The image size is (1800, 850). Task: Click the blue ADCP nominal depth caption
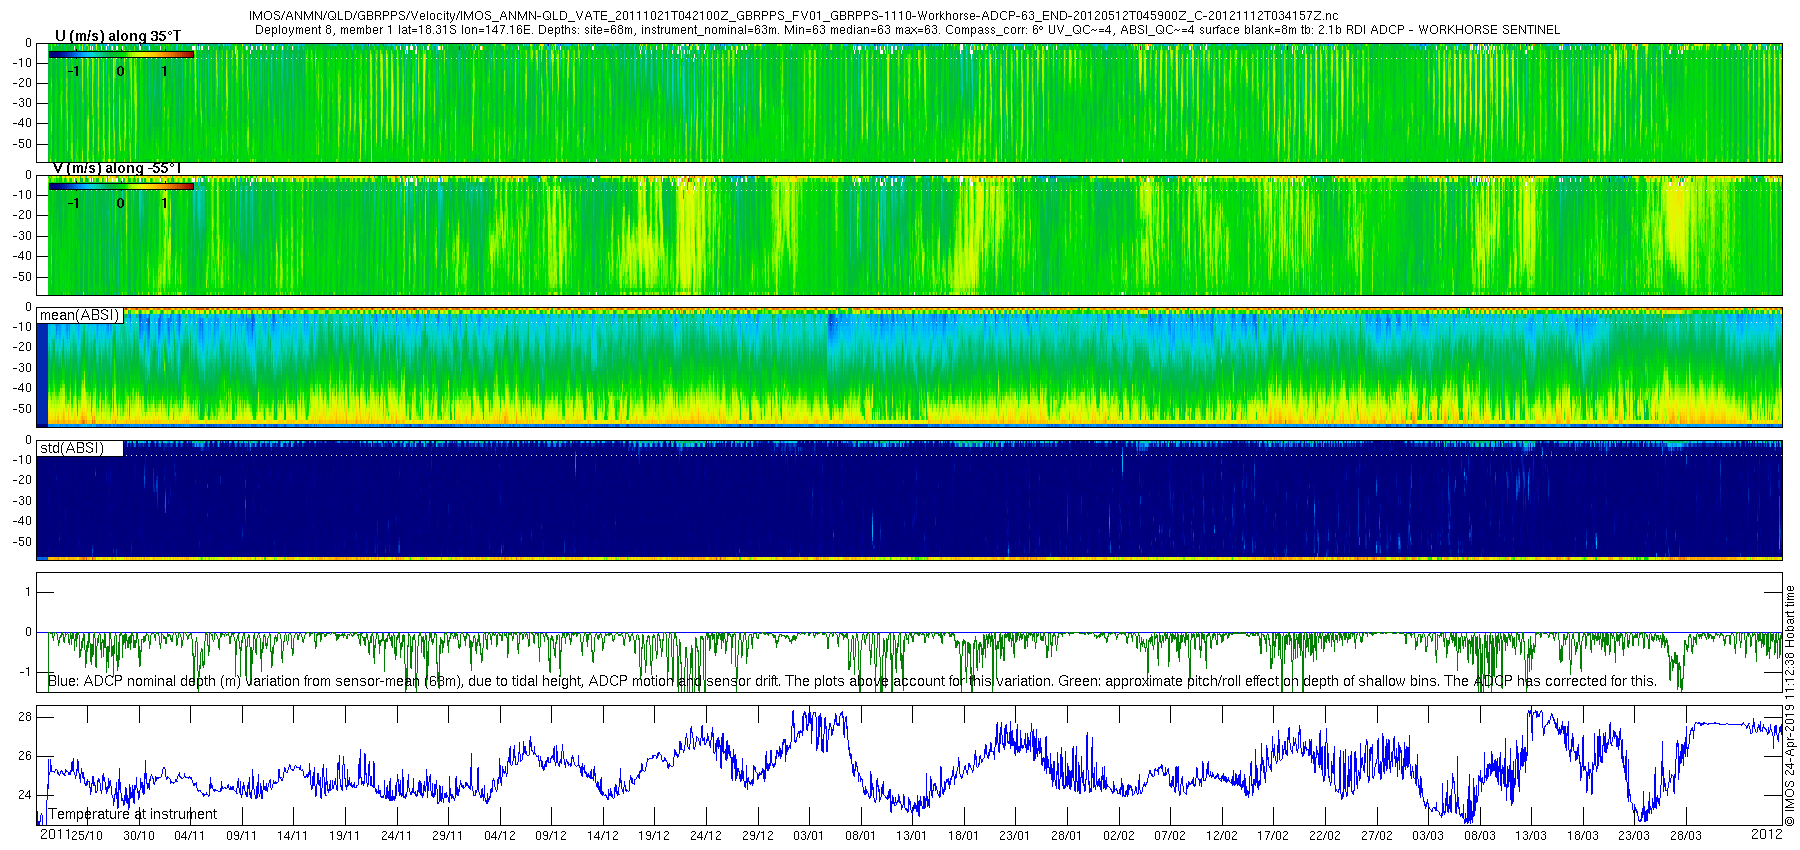[852, 681]
